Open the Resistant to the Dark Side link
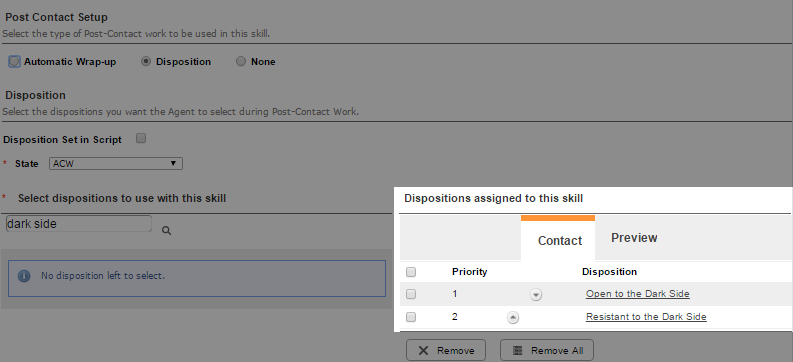 click(x=646, y=317)
